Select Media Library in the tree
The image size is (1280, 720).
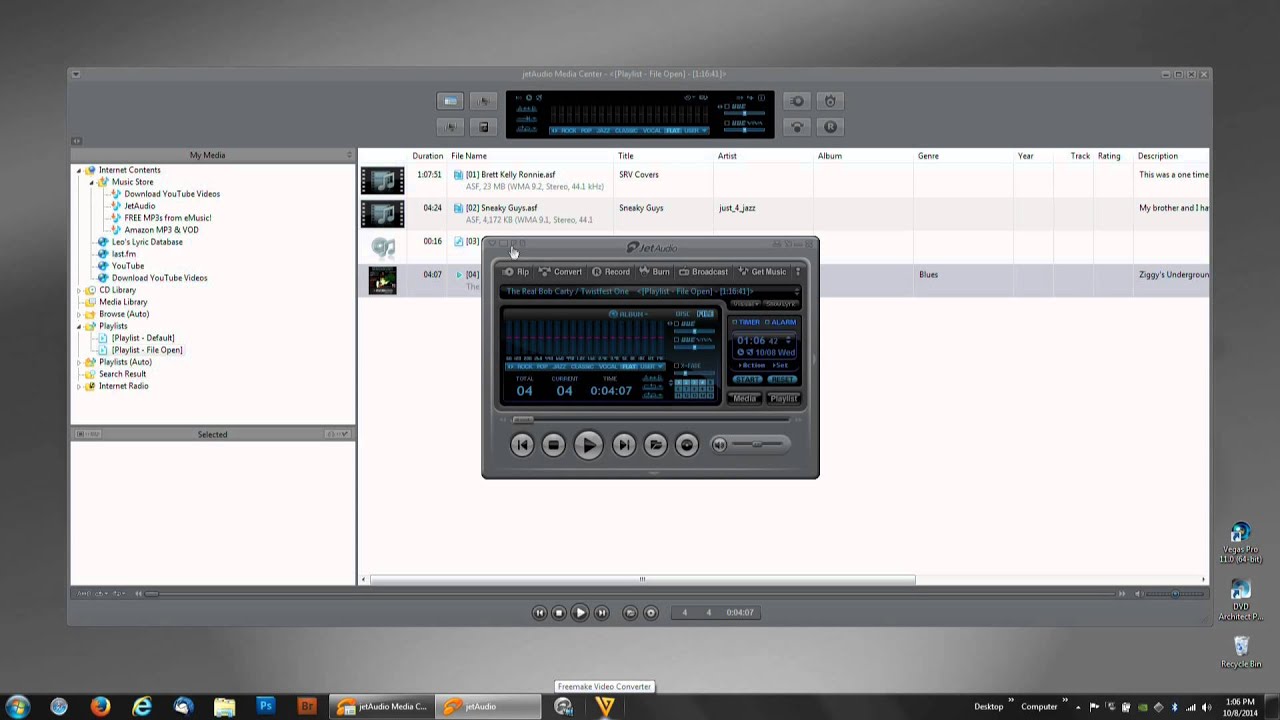point(123,302)
